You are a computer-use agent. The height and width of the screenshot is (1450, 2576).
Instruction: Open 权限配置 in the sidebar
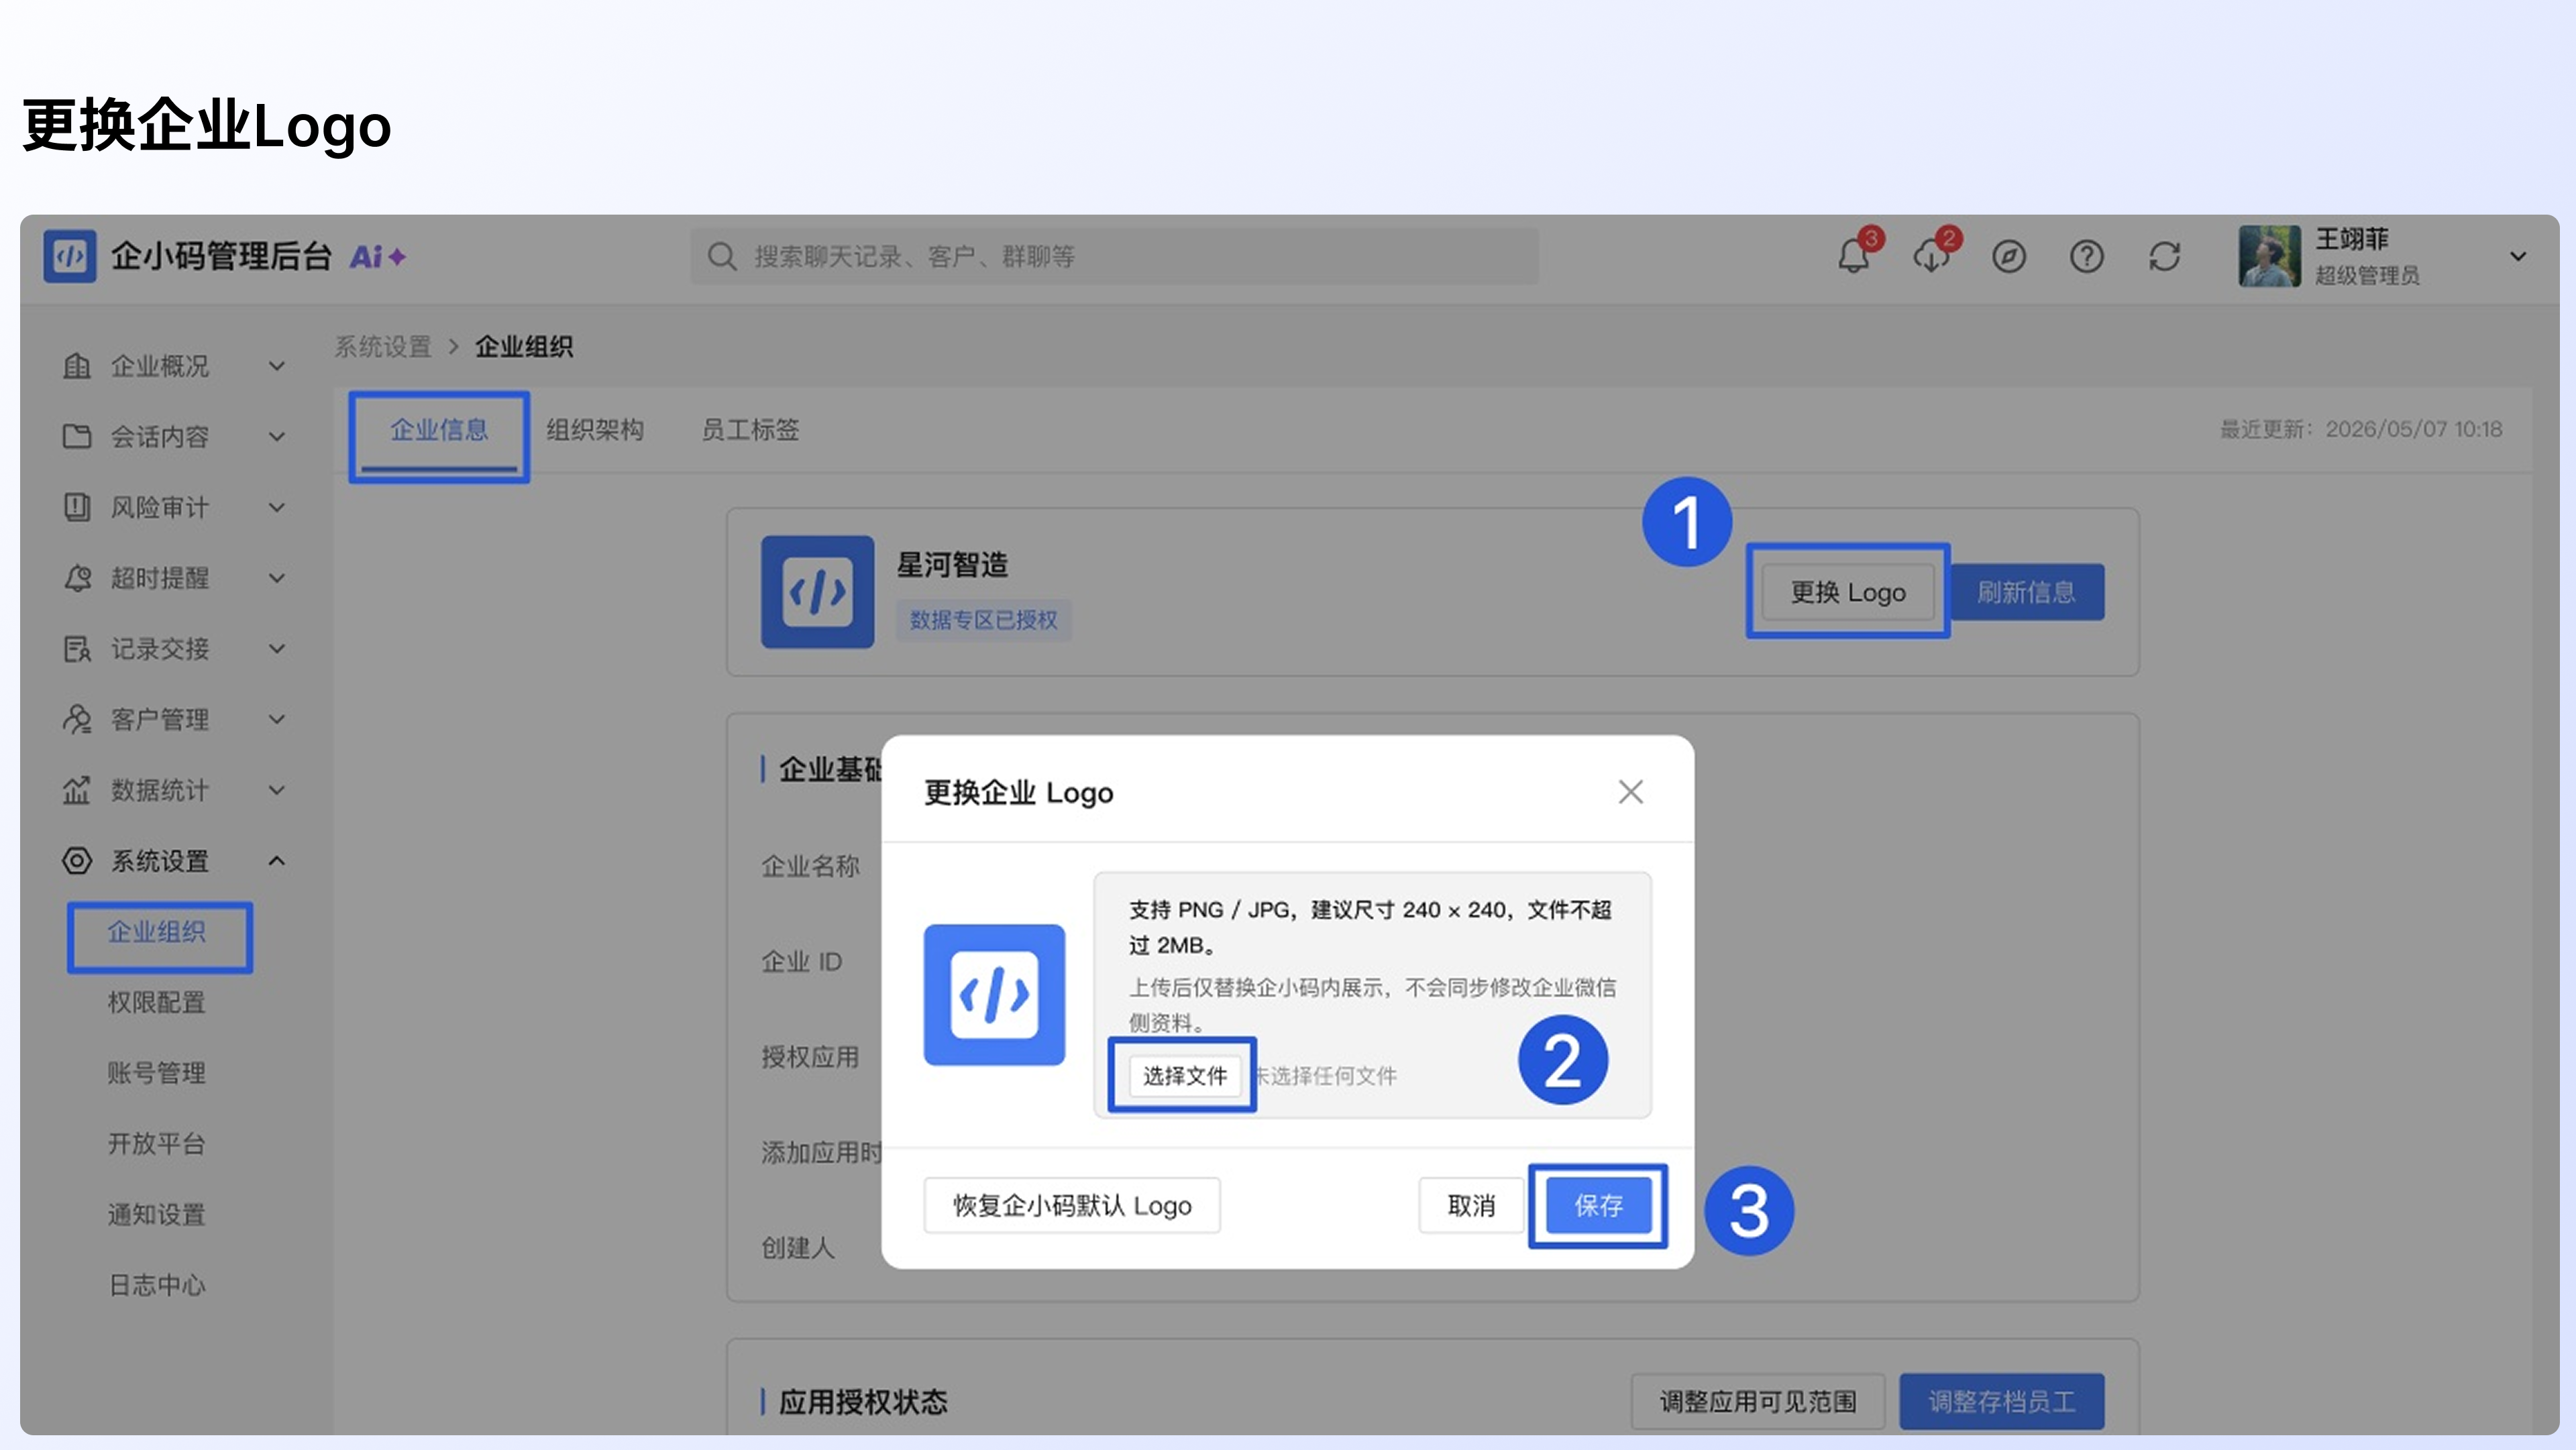click(157, 1003)
